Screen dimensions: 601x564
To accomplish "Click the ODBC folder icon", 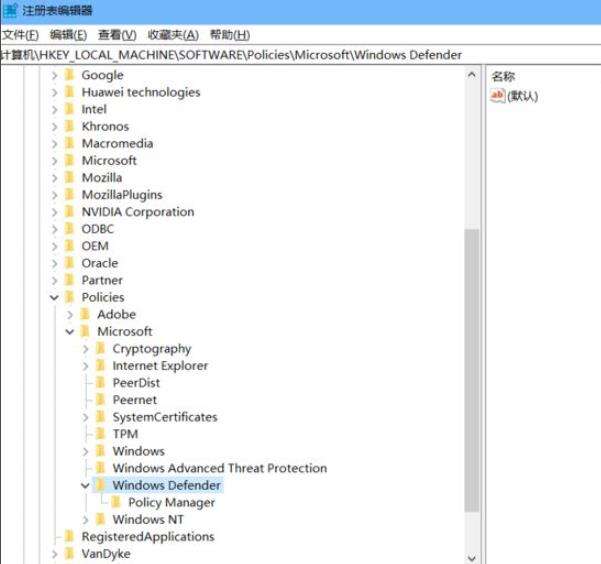I will coord(69,229).
